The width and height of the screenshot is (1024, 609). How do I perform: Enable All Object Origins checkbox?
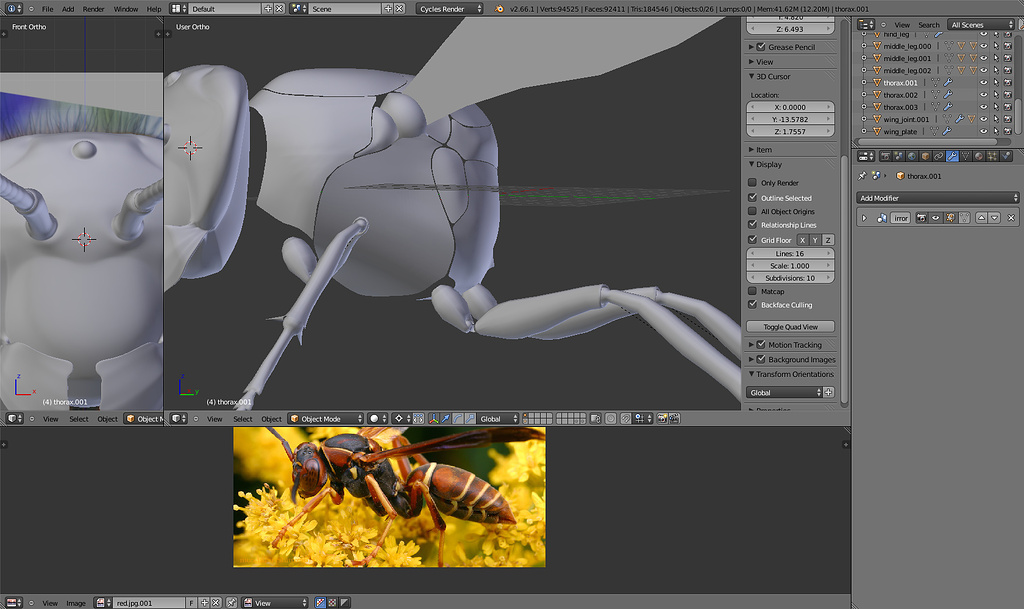(752, 211)
